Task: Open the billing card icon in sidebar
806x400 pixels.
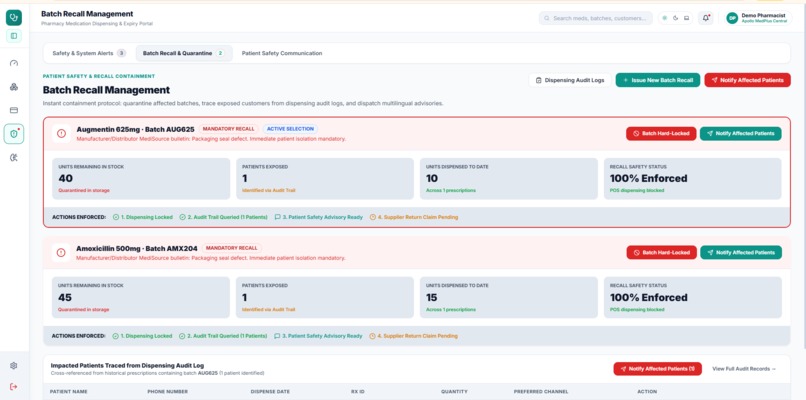Action: (x=14, y=110)
